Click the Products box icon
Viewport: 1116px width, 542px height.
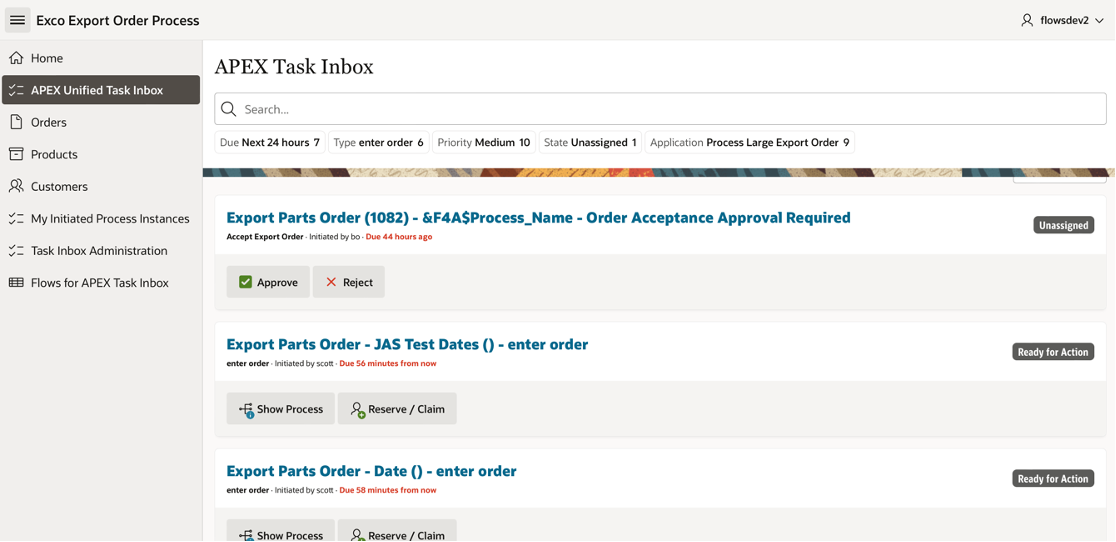(x=16, y=154)
